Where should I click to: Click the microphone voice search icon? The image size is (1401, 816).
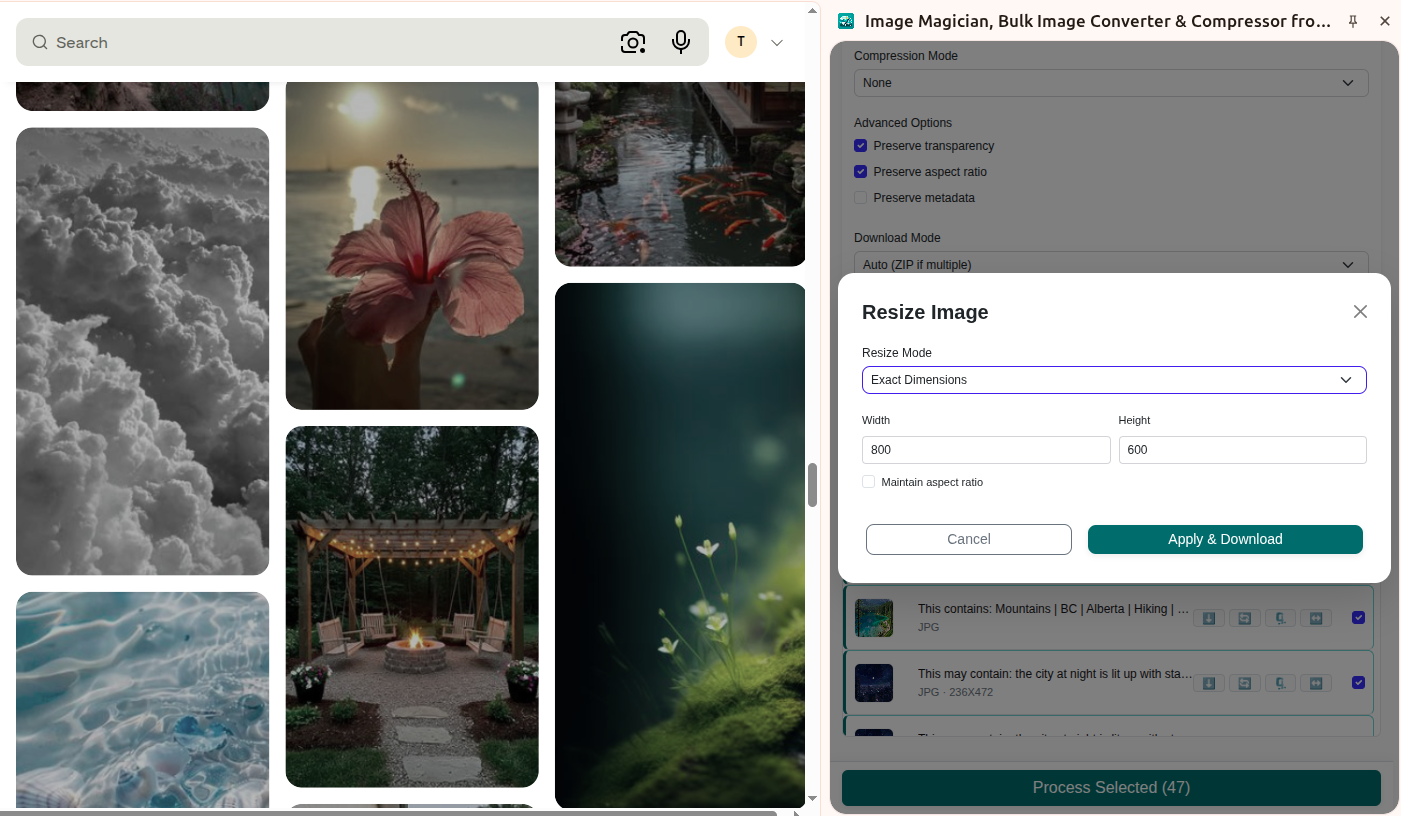click(x=681, y=42)
